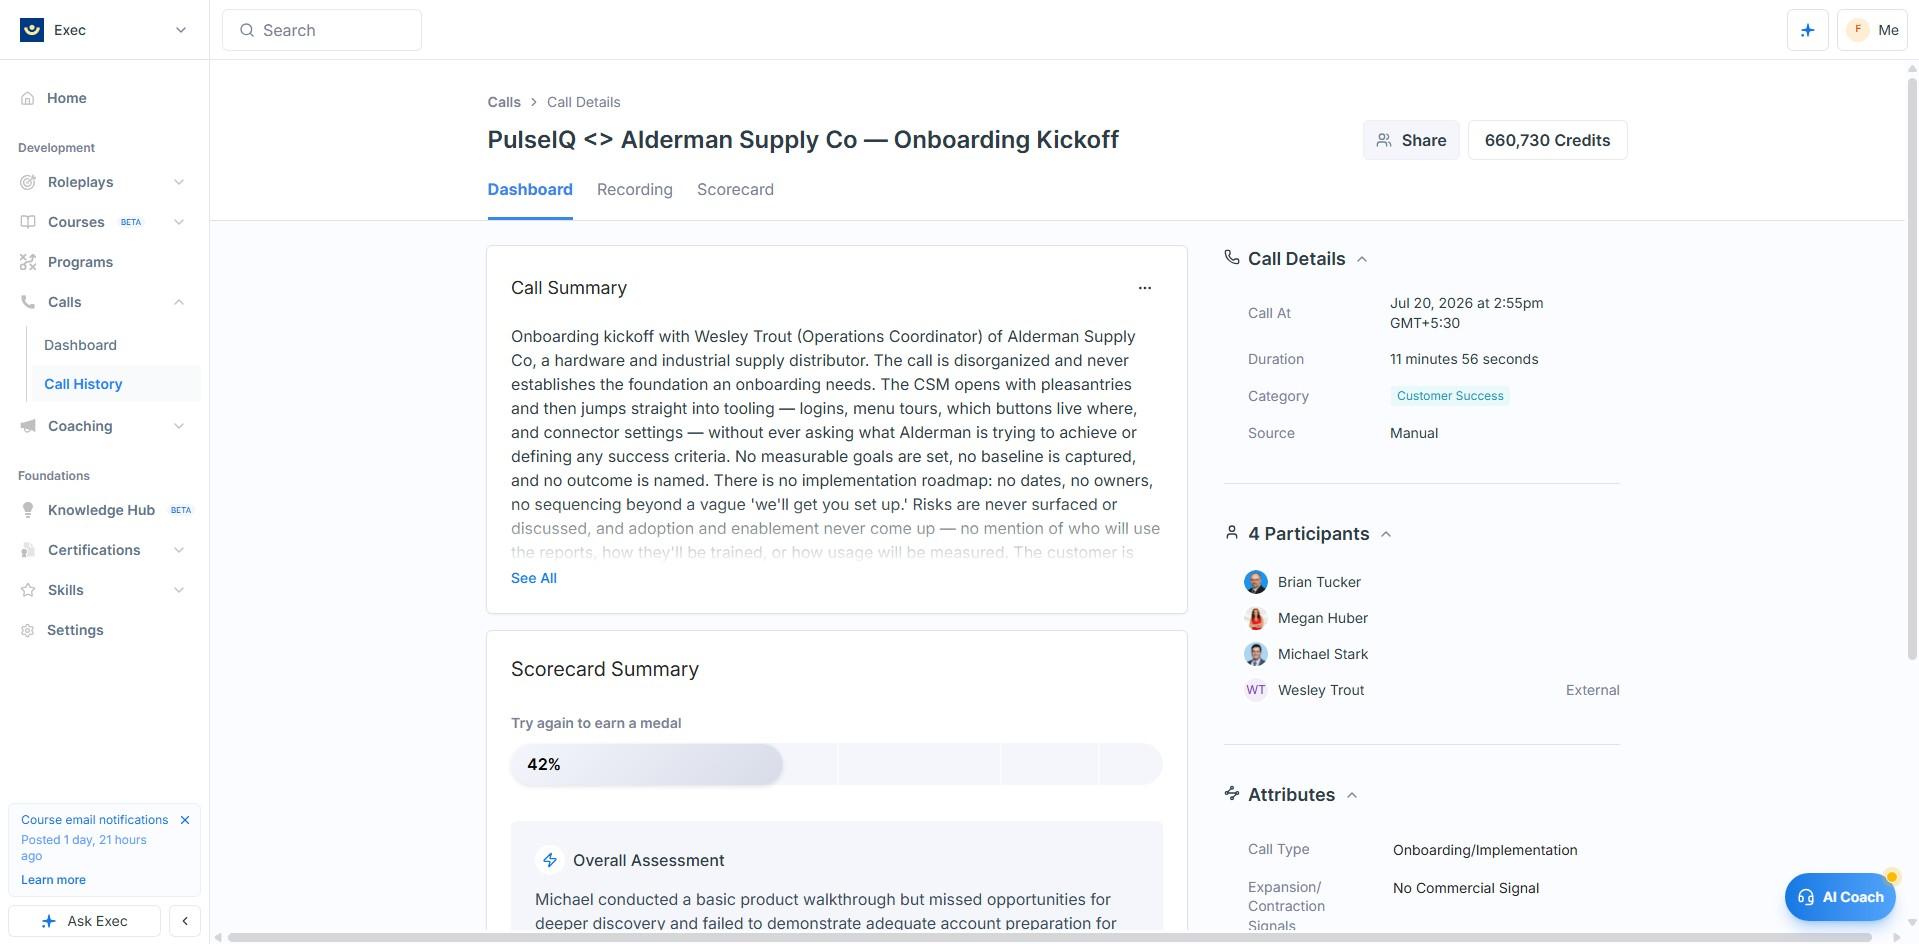Expand the Courses submenu chevron
Image resolution: width=1919 pixels, height=944 pixels.
click(x=179, y=222)
